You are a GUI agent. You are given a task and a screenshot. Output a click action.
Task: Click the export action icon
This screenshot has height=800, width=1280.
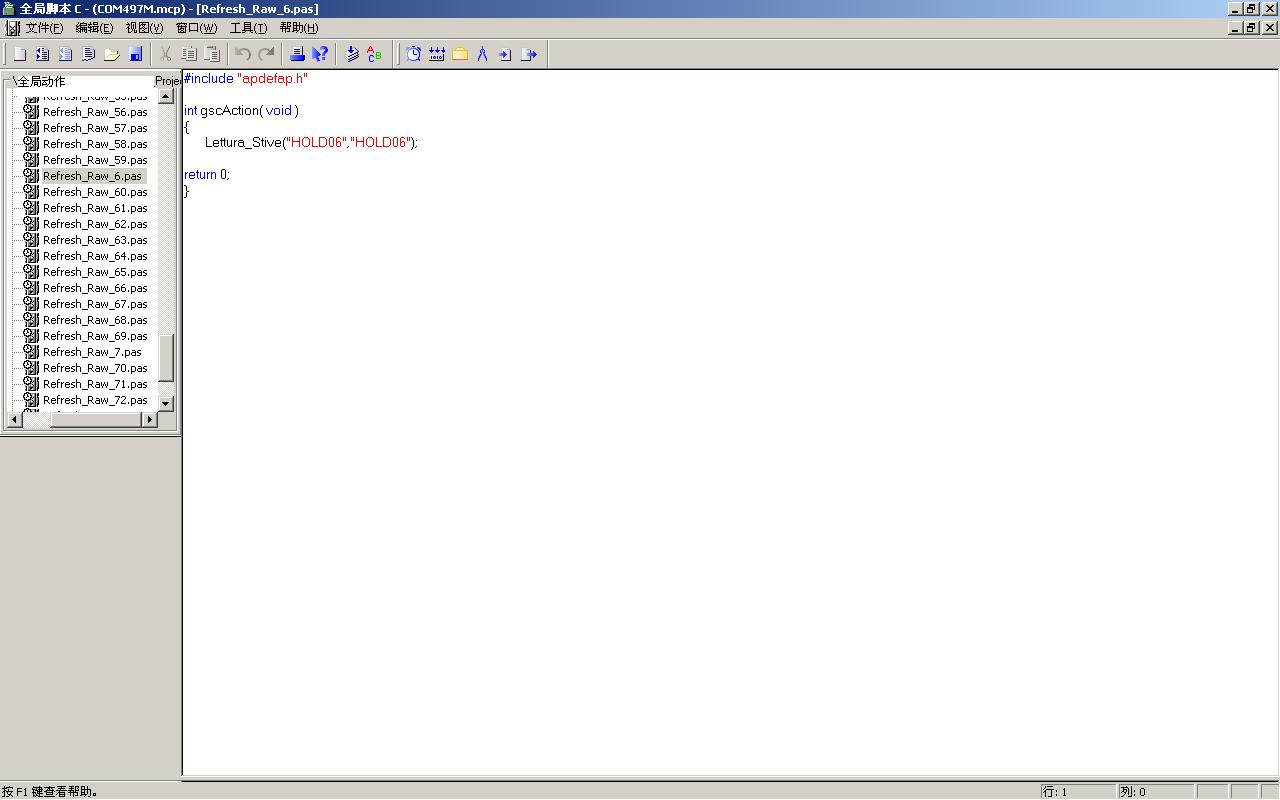click(529, 54)
